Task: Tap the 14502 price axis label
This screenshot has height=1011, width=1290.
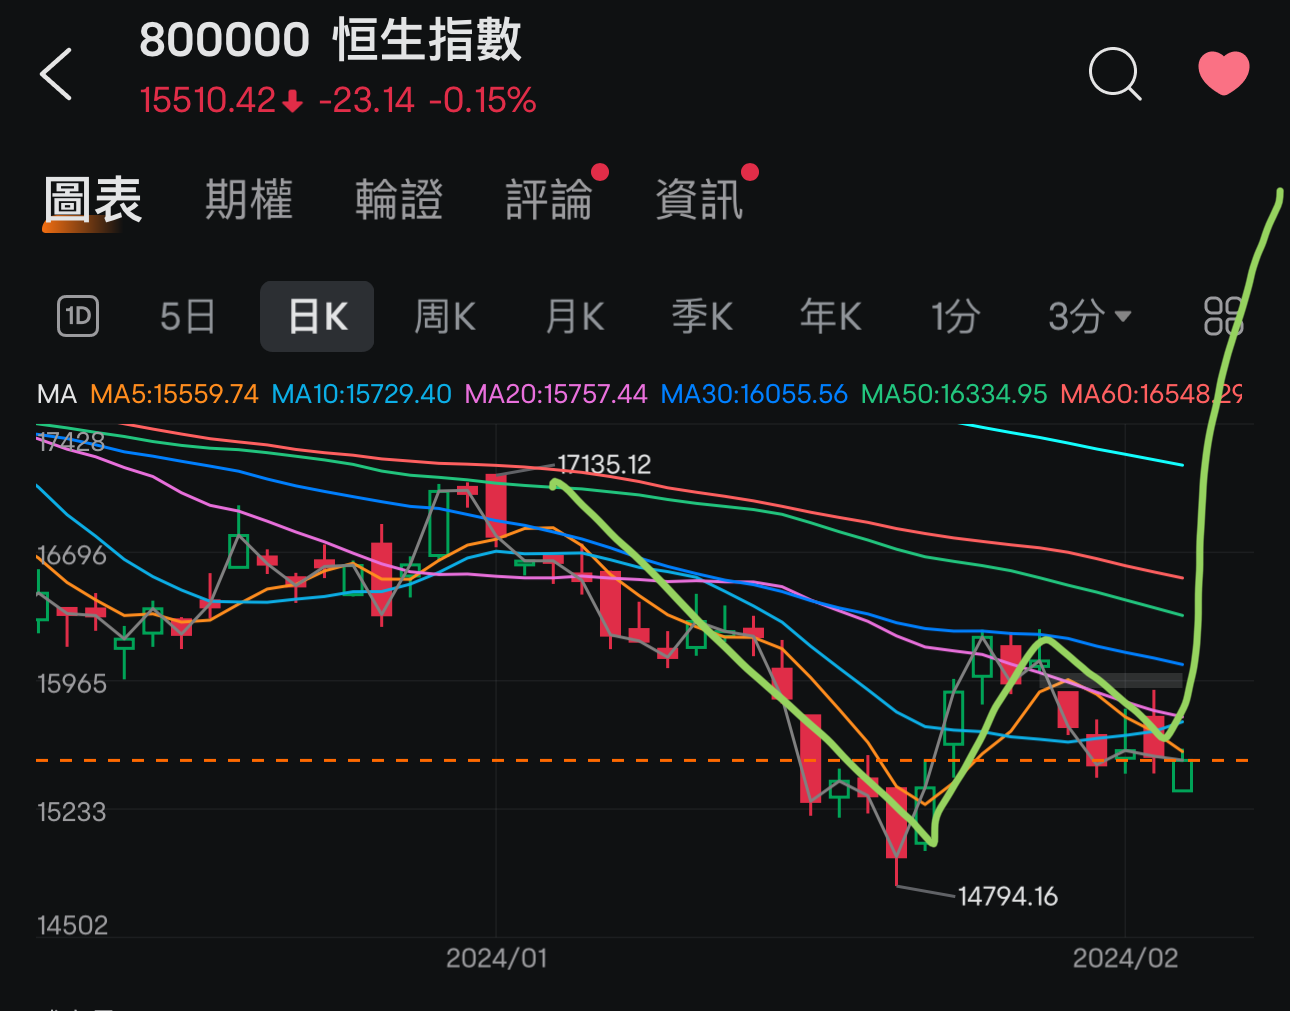Action: [x=72, y=925]
